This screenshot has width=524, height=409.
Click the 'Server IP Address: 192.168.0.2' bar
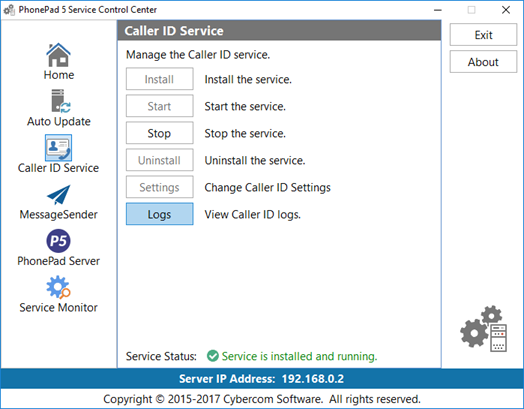point(262,379)
